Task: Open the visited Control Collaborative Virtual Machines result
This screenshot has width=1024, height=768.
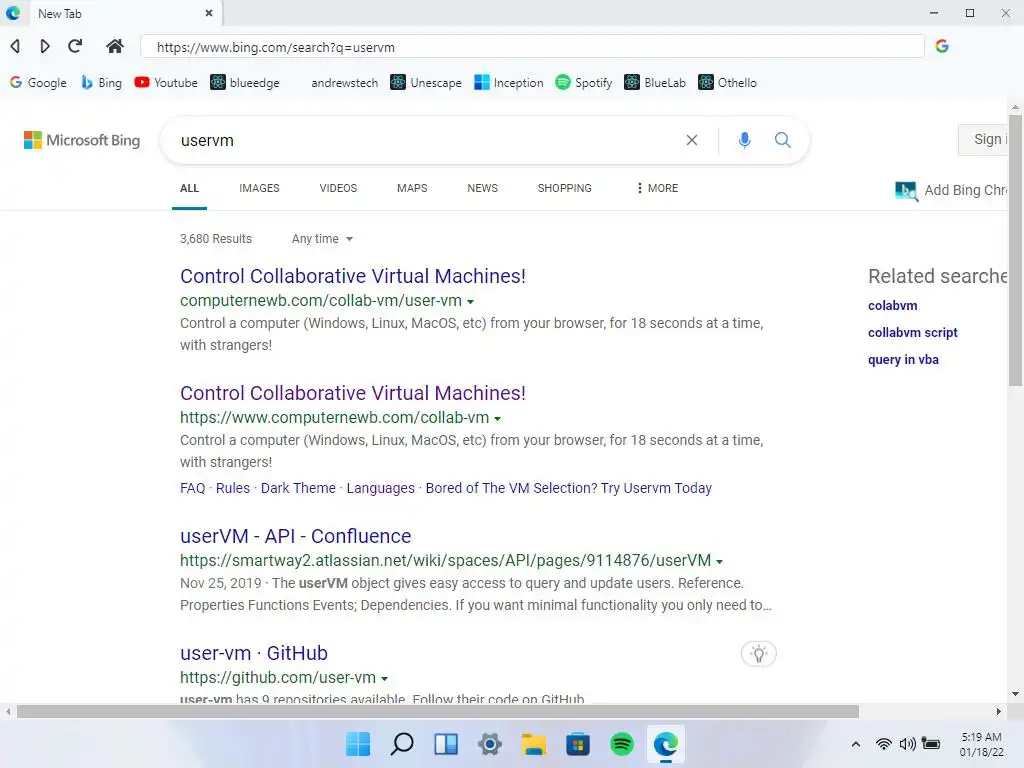Action: coord(353,393)
